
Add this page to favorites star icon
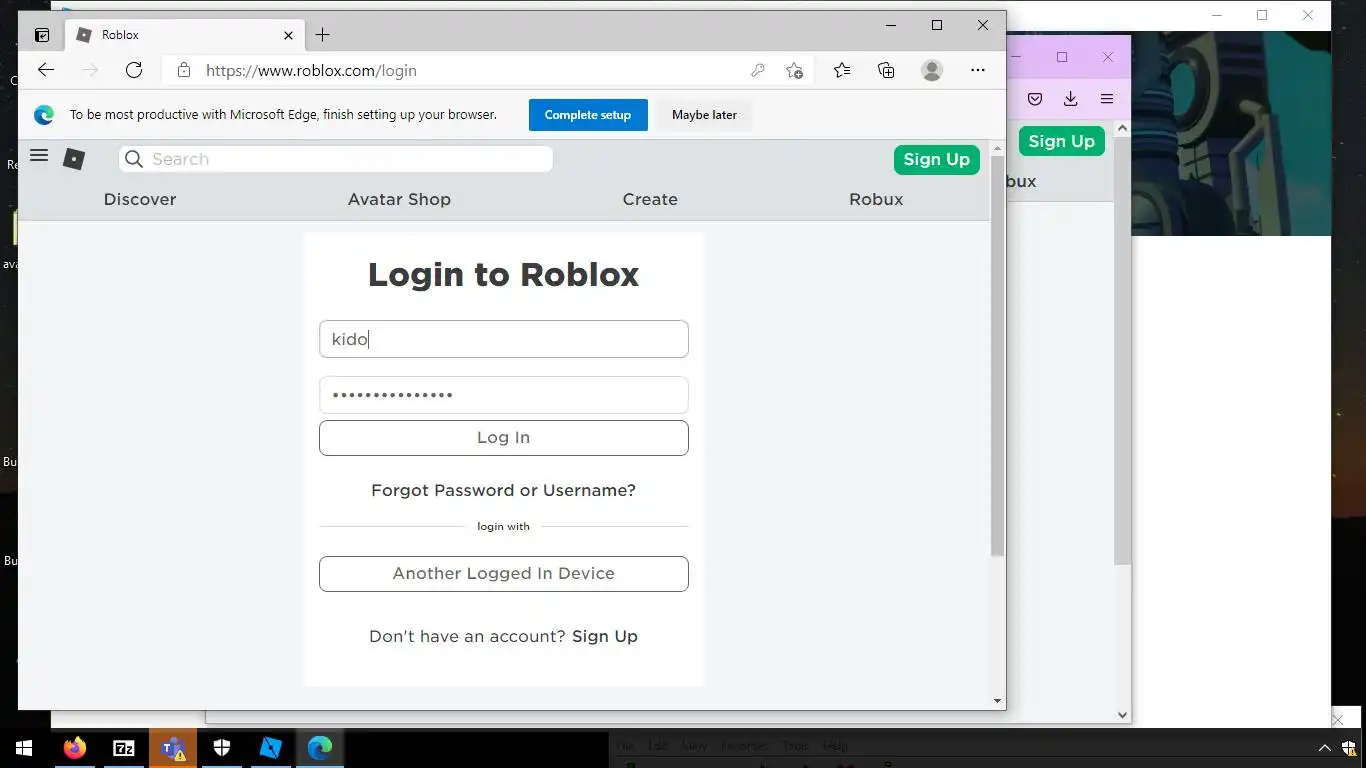coord(794,70)
